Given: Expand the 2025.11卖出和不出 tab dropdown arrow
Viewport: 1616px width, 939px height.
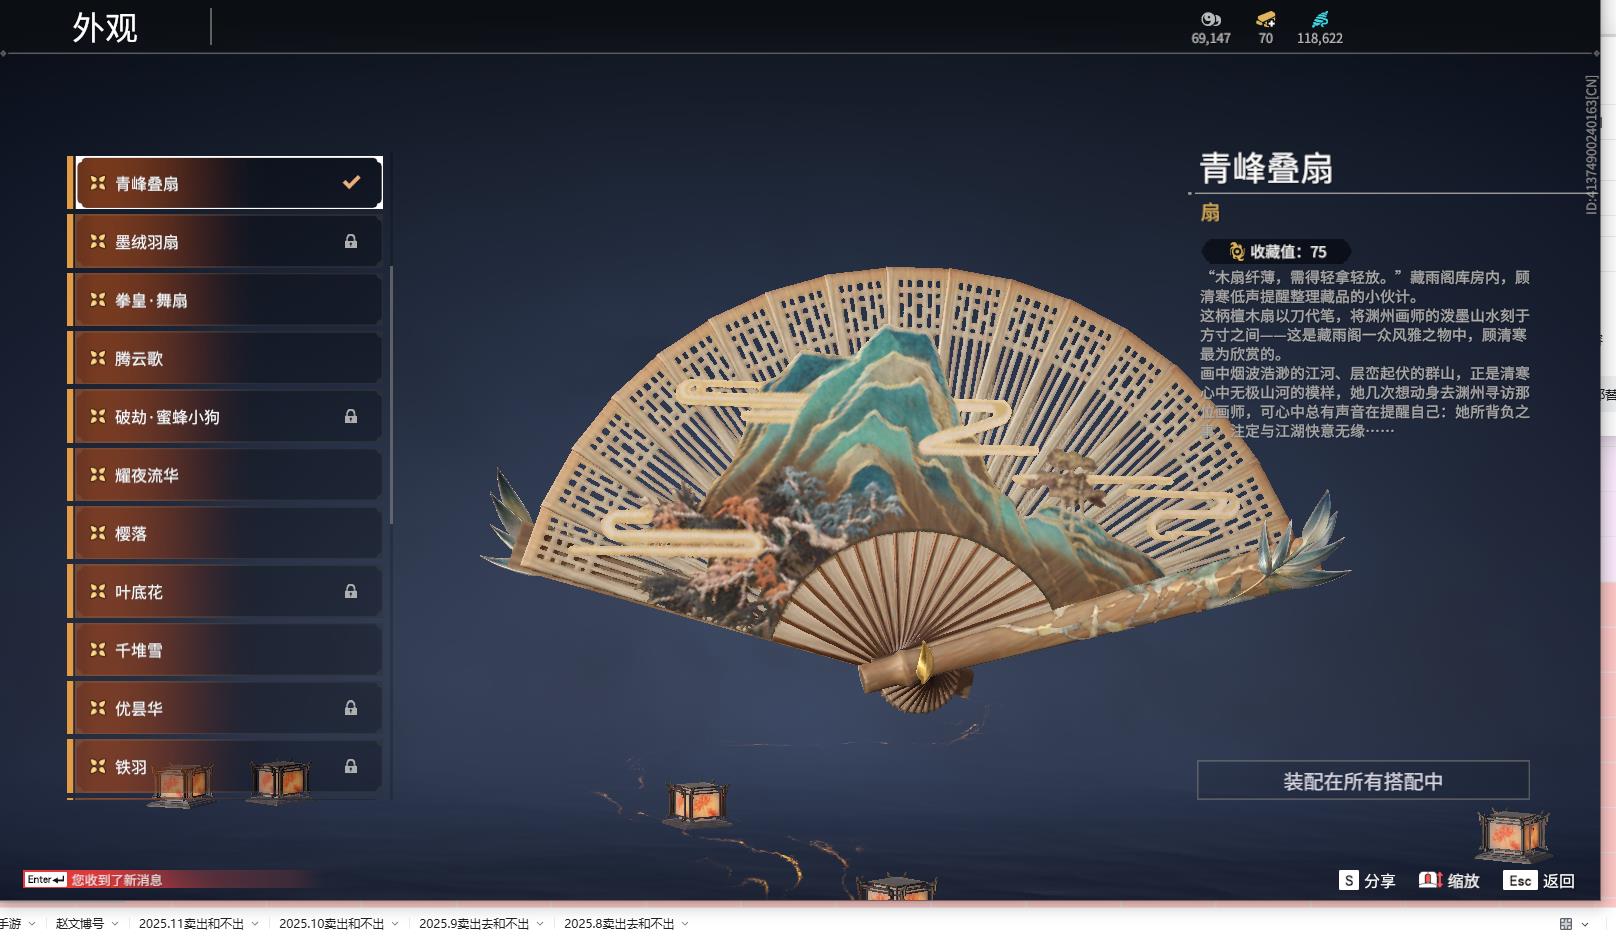Looking at the screenshot, I should [255, 924].
